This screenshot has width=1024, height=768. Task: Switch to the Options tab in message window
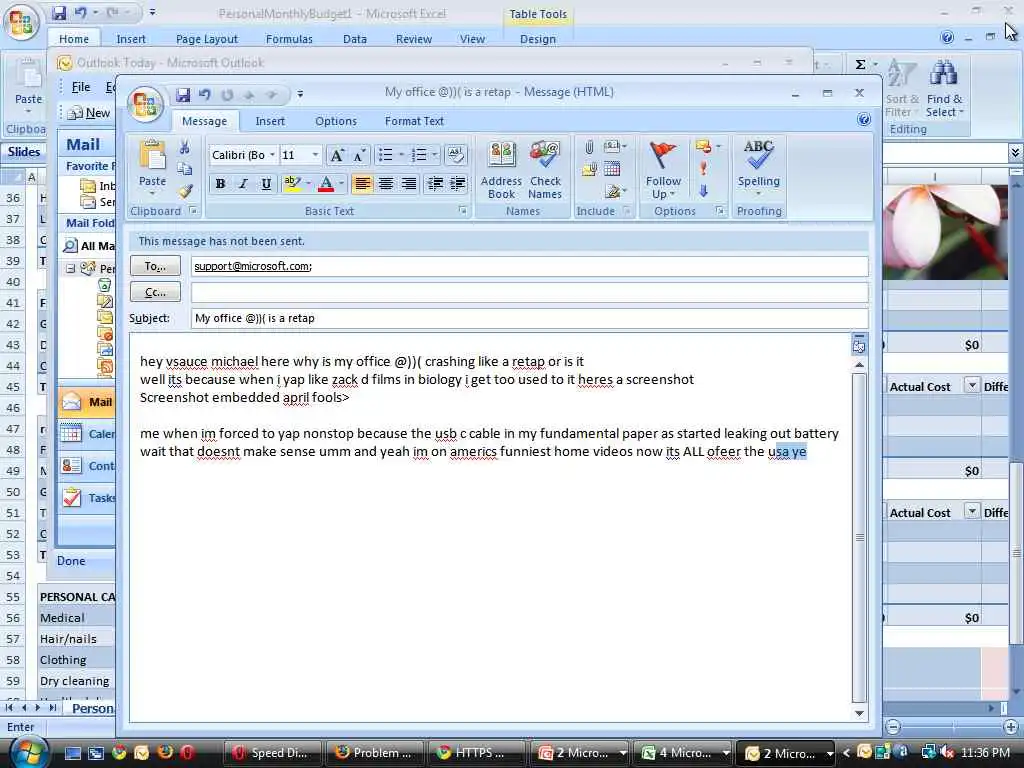(x=336, y=121)
